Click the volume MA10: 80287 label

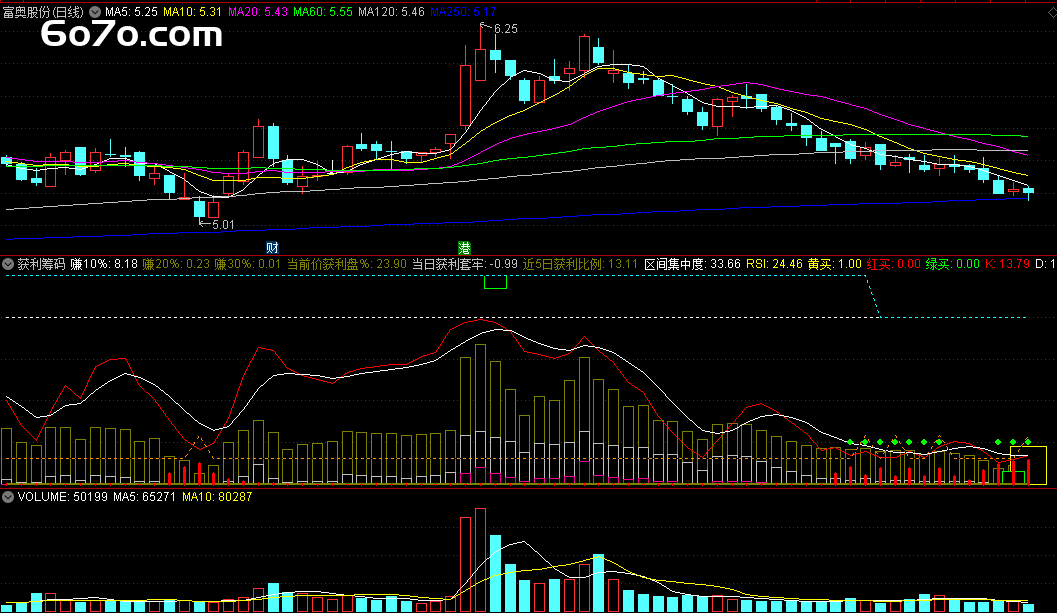click(x=217, y=497)
